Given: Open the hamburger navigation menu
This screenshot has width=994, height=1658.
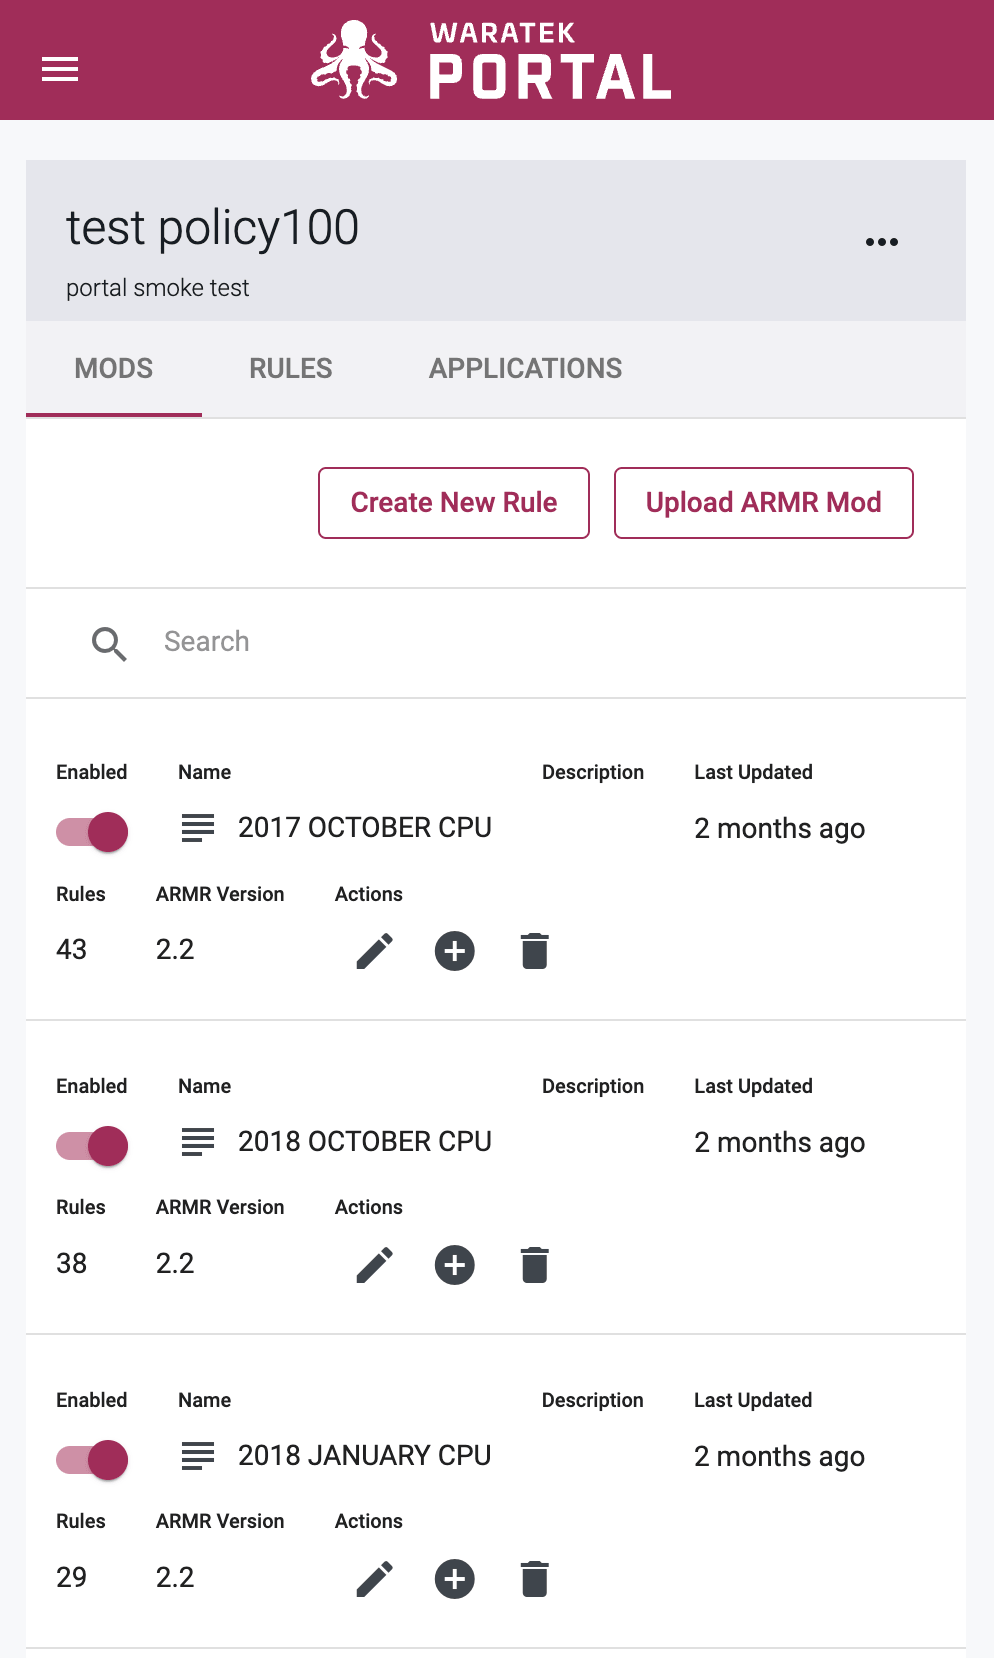Looking at the screenshot, I should click(x=60, y=70).
